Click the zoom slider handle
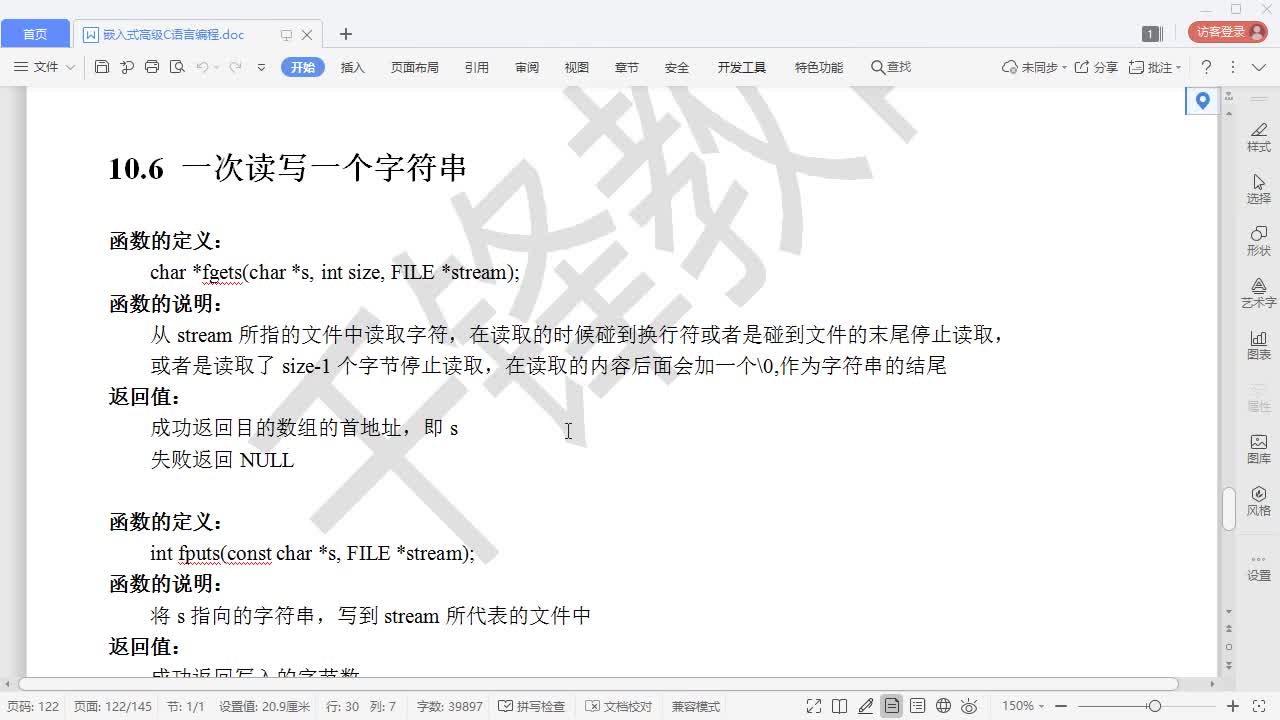The image size is (1280, 720). point(1154,706)
